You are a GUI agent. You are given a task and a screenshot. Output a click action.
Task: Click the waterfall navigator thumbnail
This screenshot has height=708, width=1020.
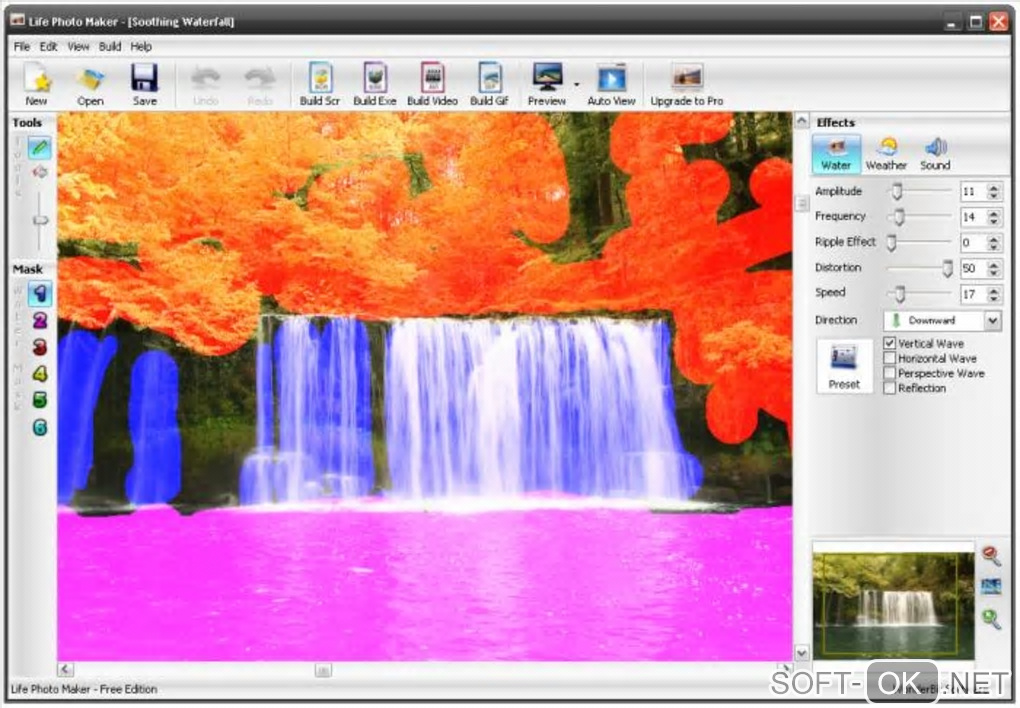click(892, 606)
